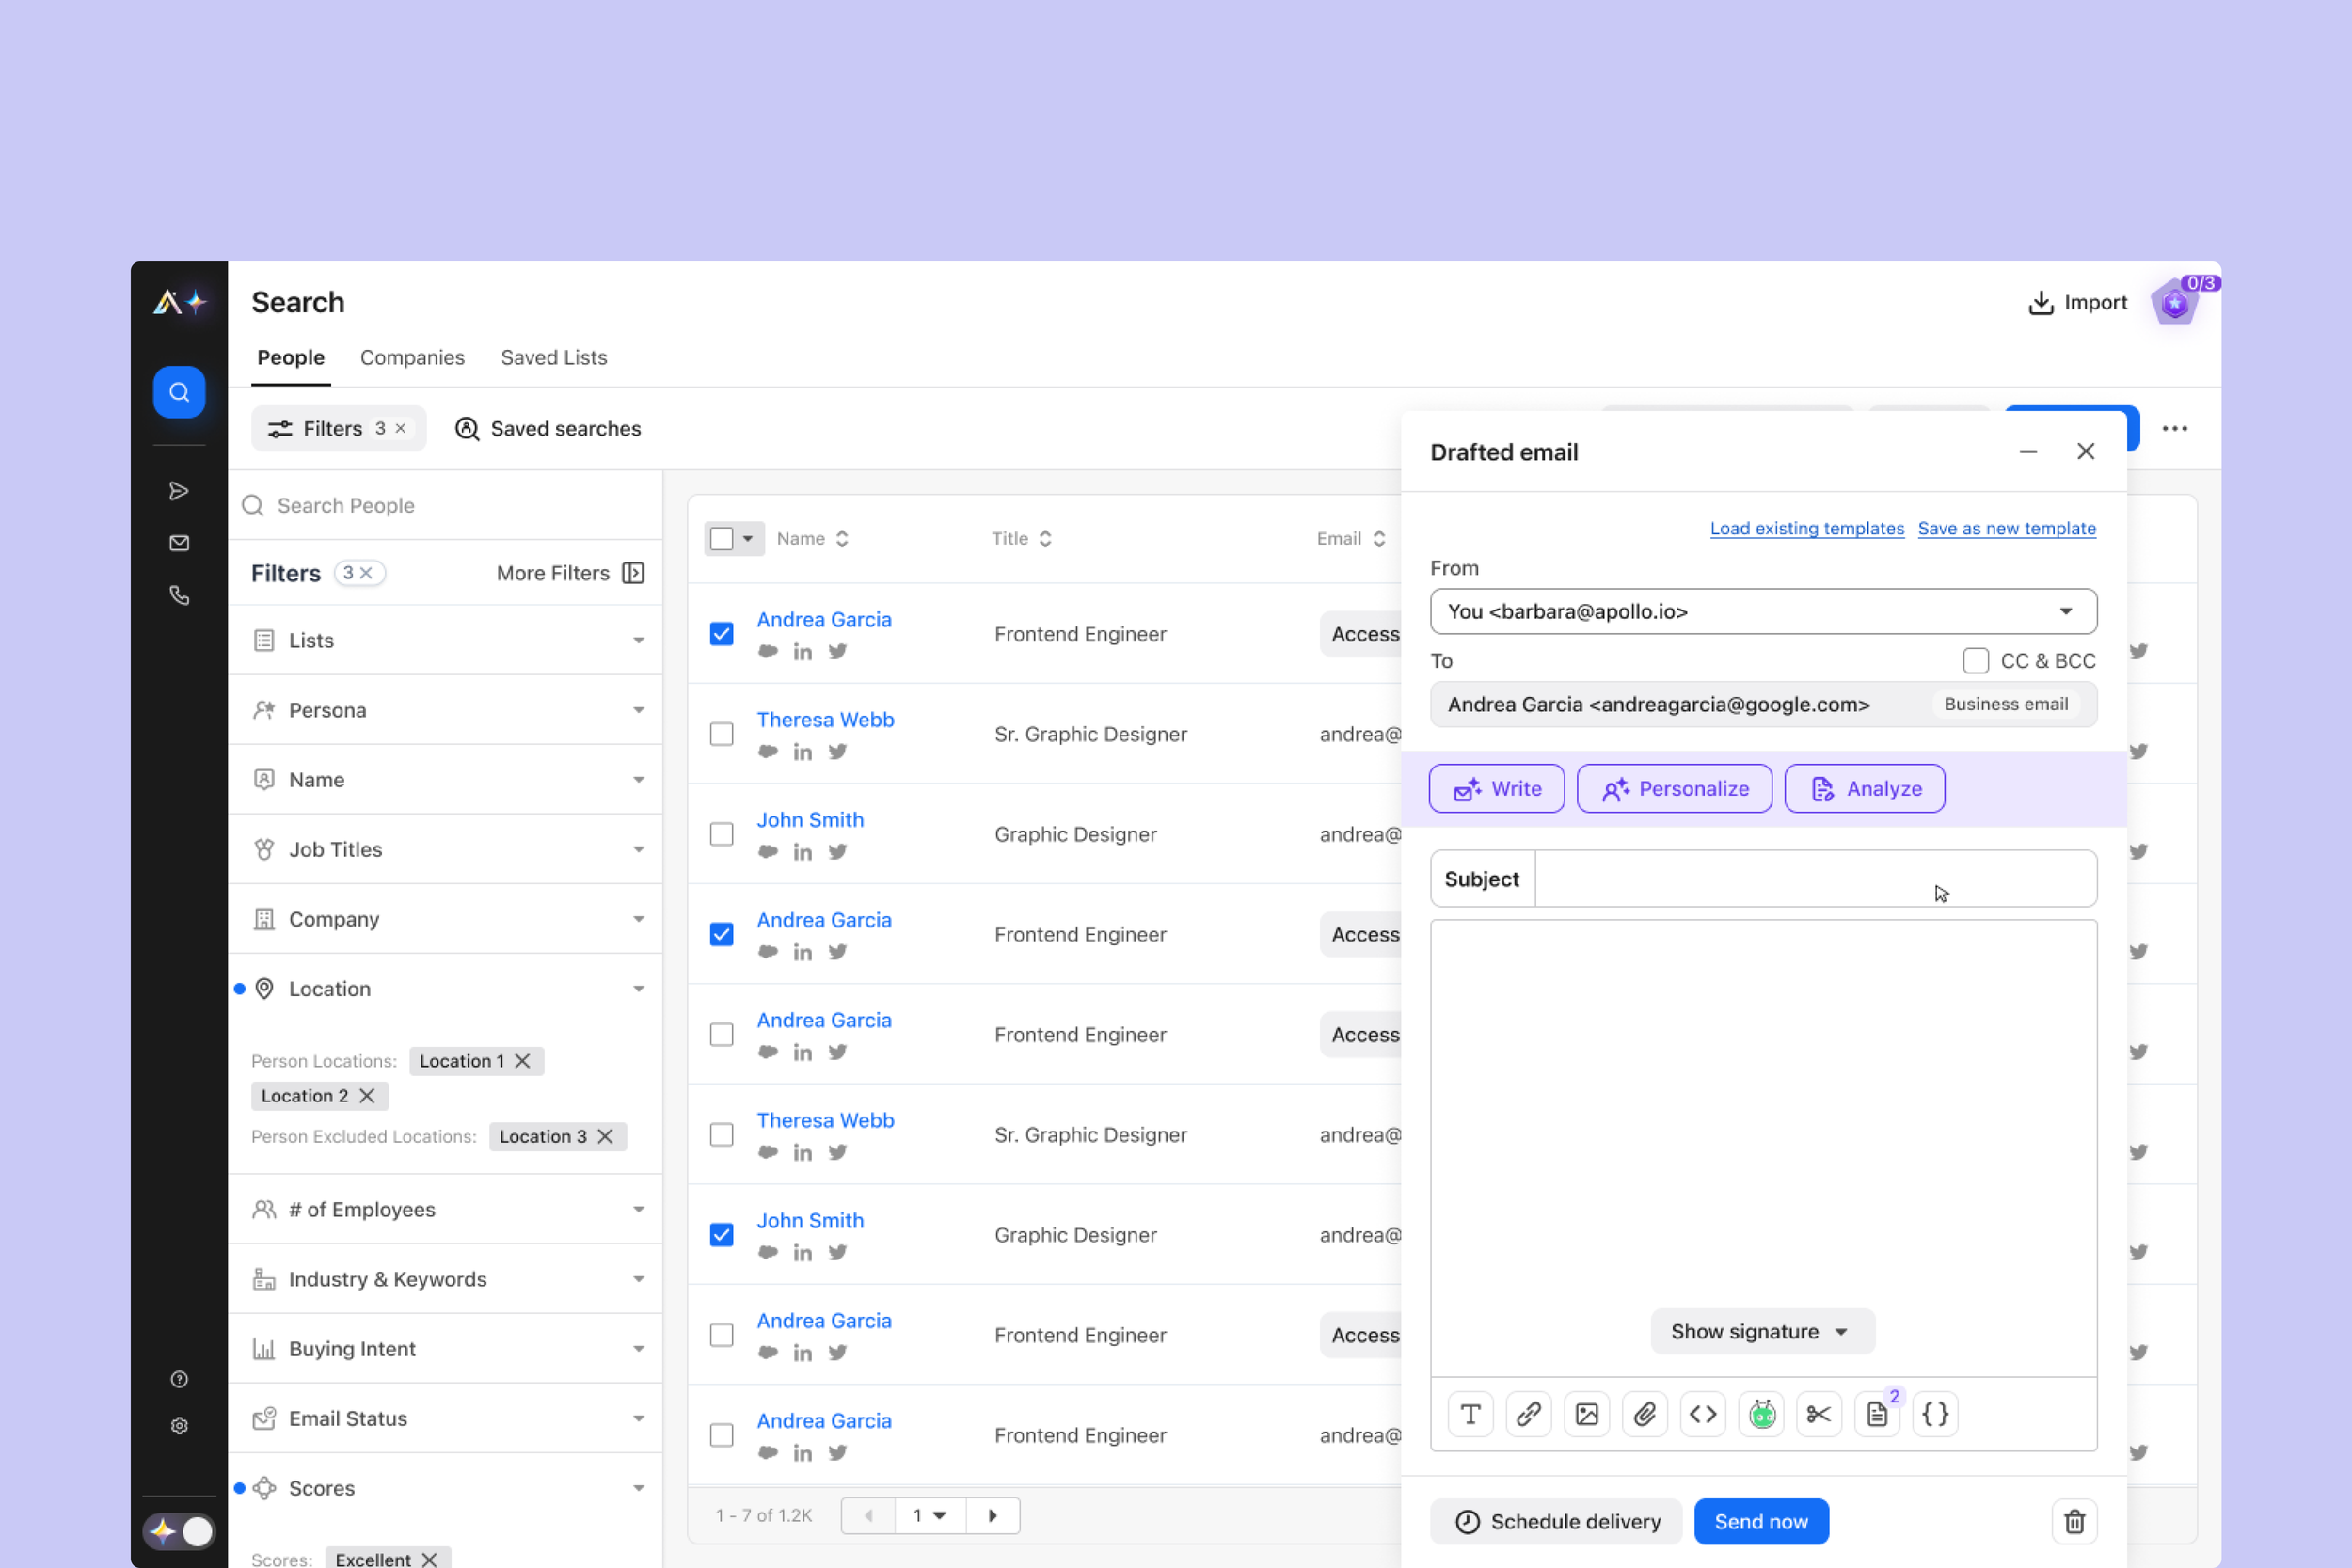Switch to the Companies tab

[x=412, y=358]
